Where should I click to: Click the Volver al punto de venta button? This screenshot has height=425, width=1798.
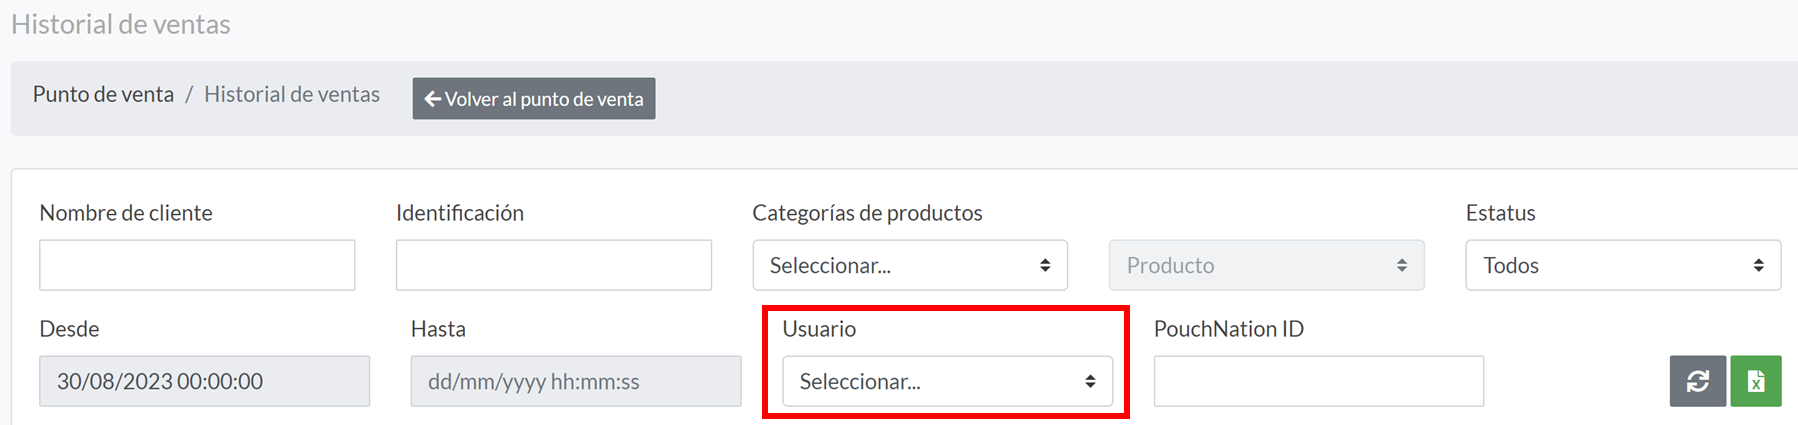point(534,99)
